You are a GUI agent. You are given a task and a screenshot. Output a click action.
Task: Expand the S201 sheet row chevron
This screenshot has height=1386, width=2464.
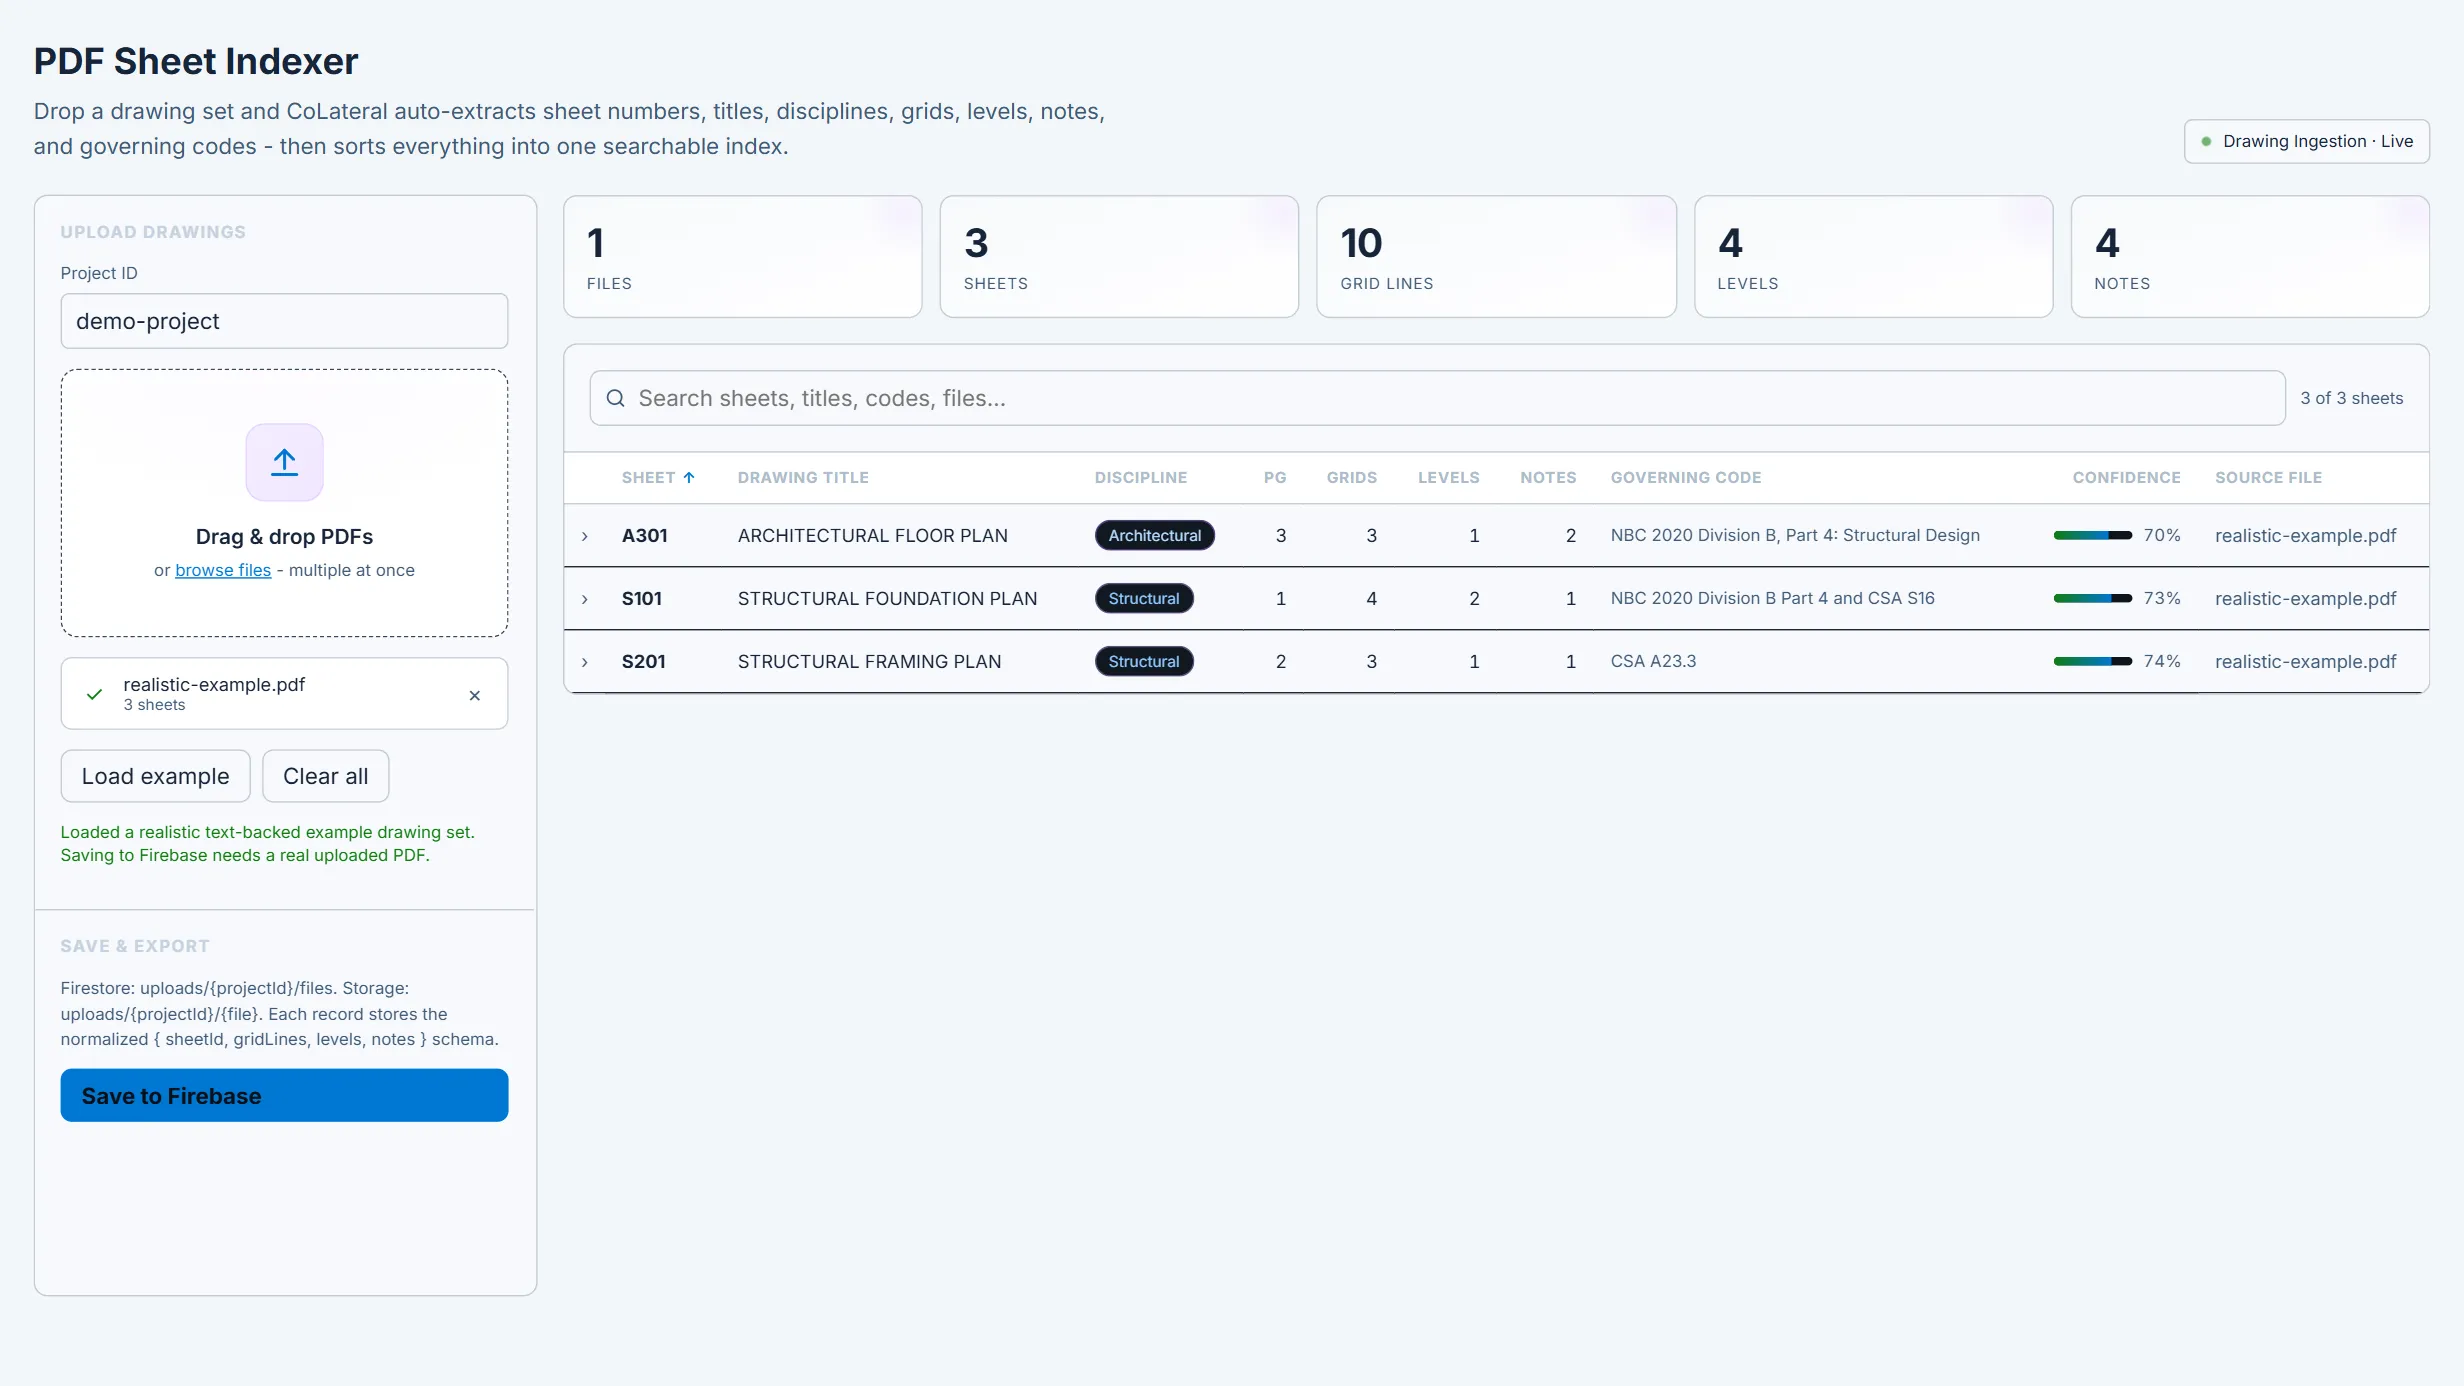point(585,662)
